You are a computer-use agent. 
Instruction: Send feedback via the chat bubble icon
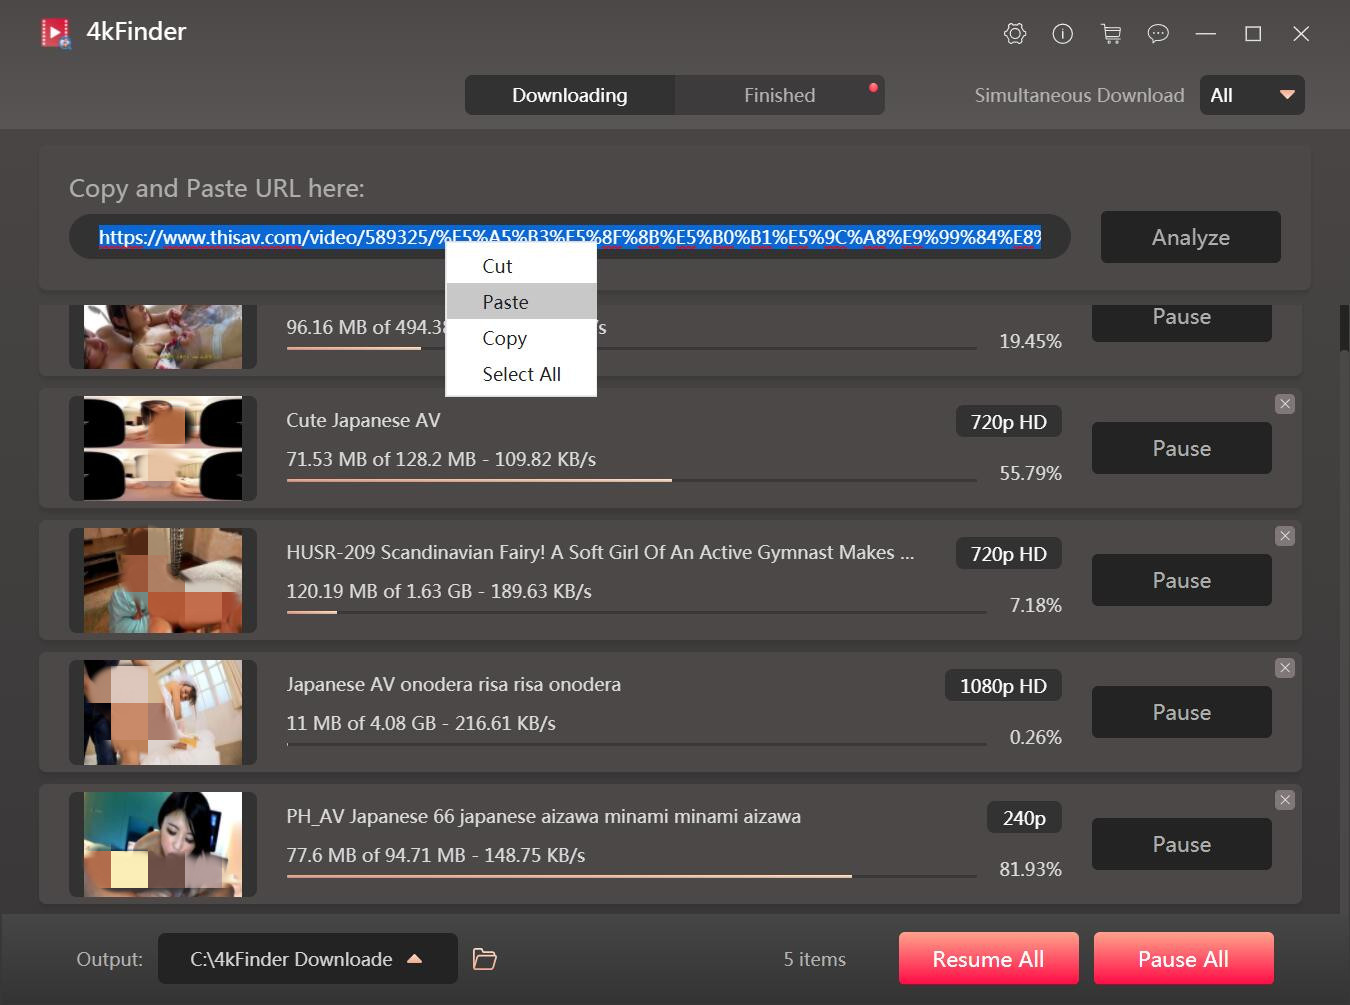tap(1158, 33)
